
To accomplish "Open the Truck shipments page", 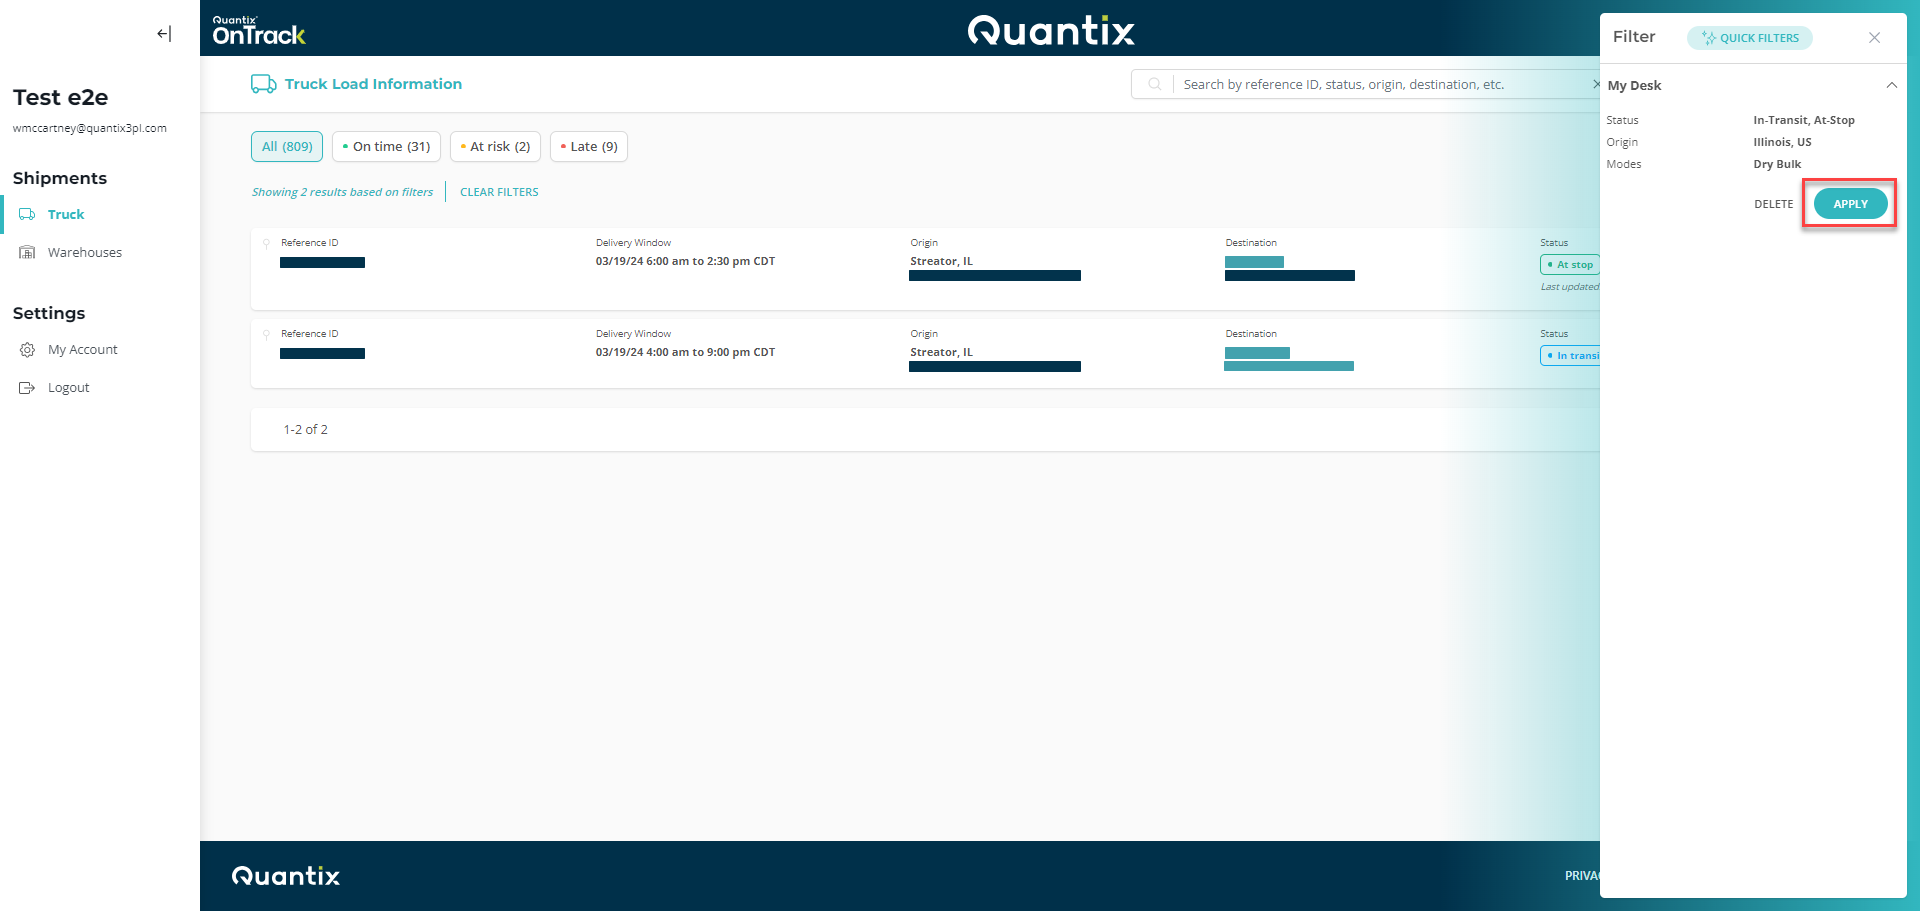I will (66, 215).
